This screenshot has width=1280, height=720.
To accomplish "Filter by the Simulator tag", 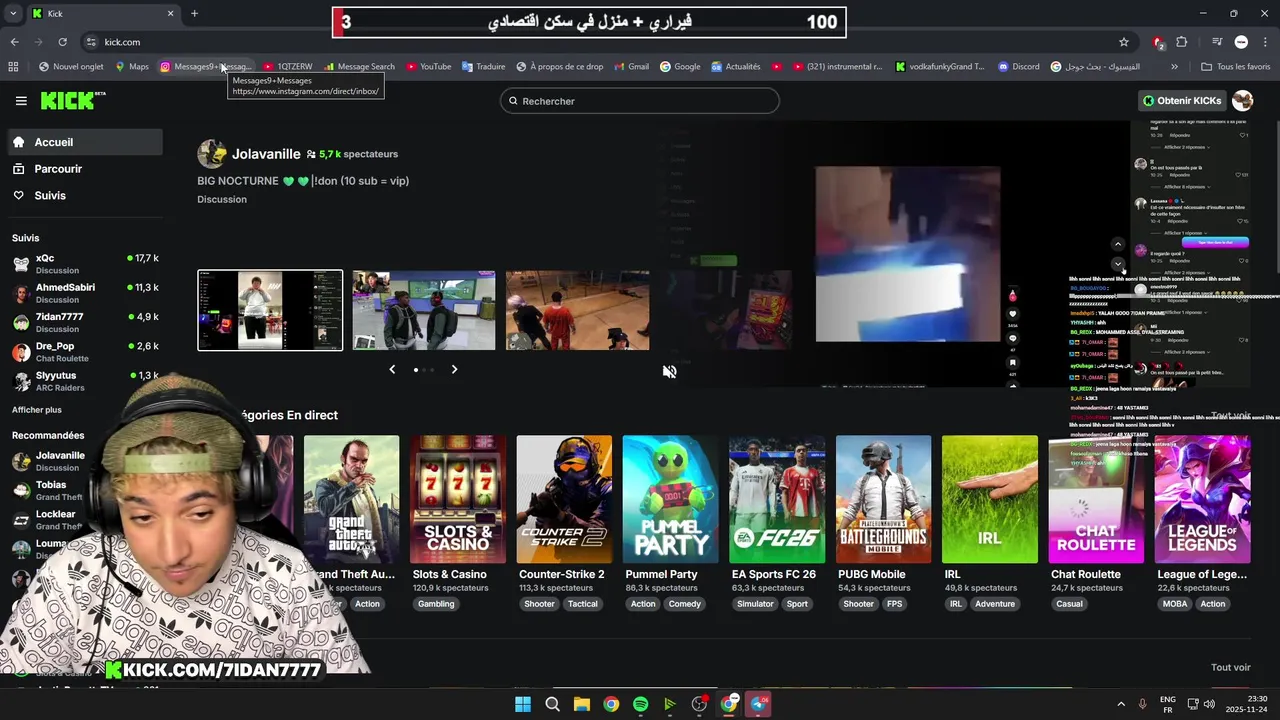I will [x=755, y=604].
